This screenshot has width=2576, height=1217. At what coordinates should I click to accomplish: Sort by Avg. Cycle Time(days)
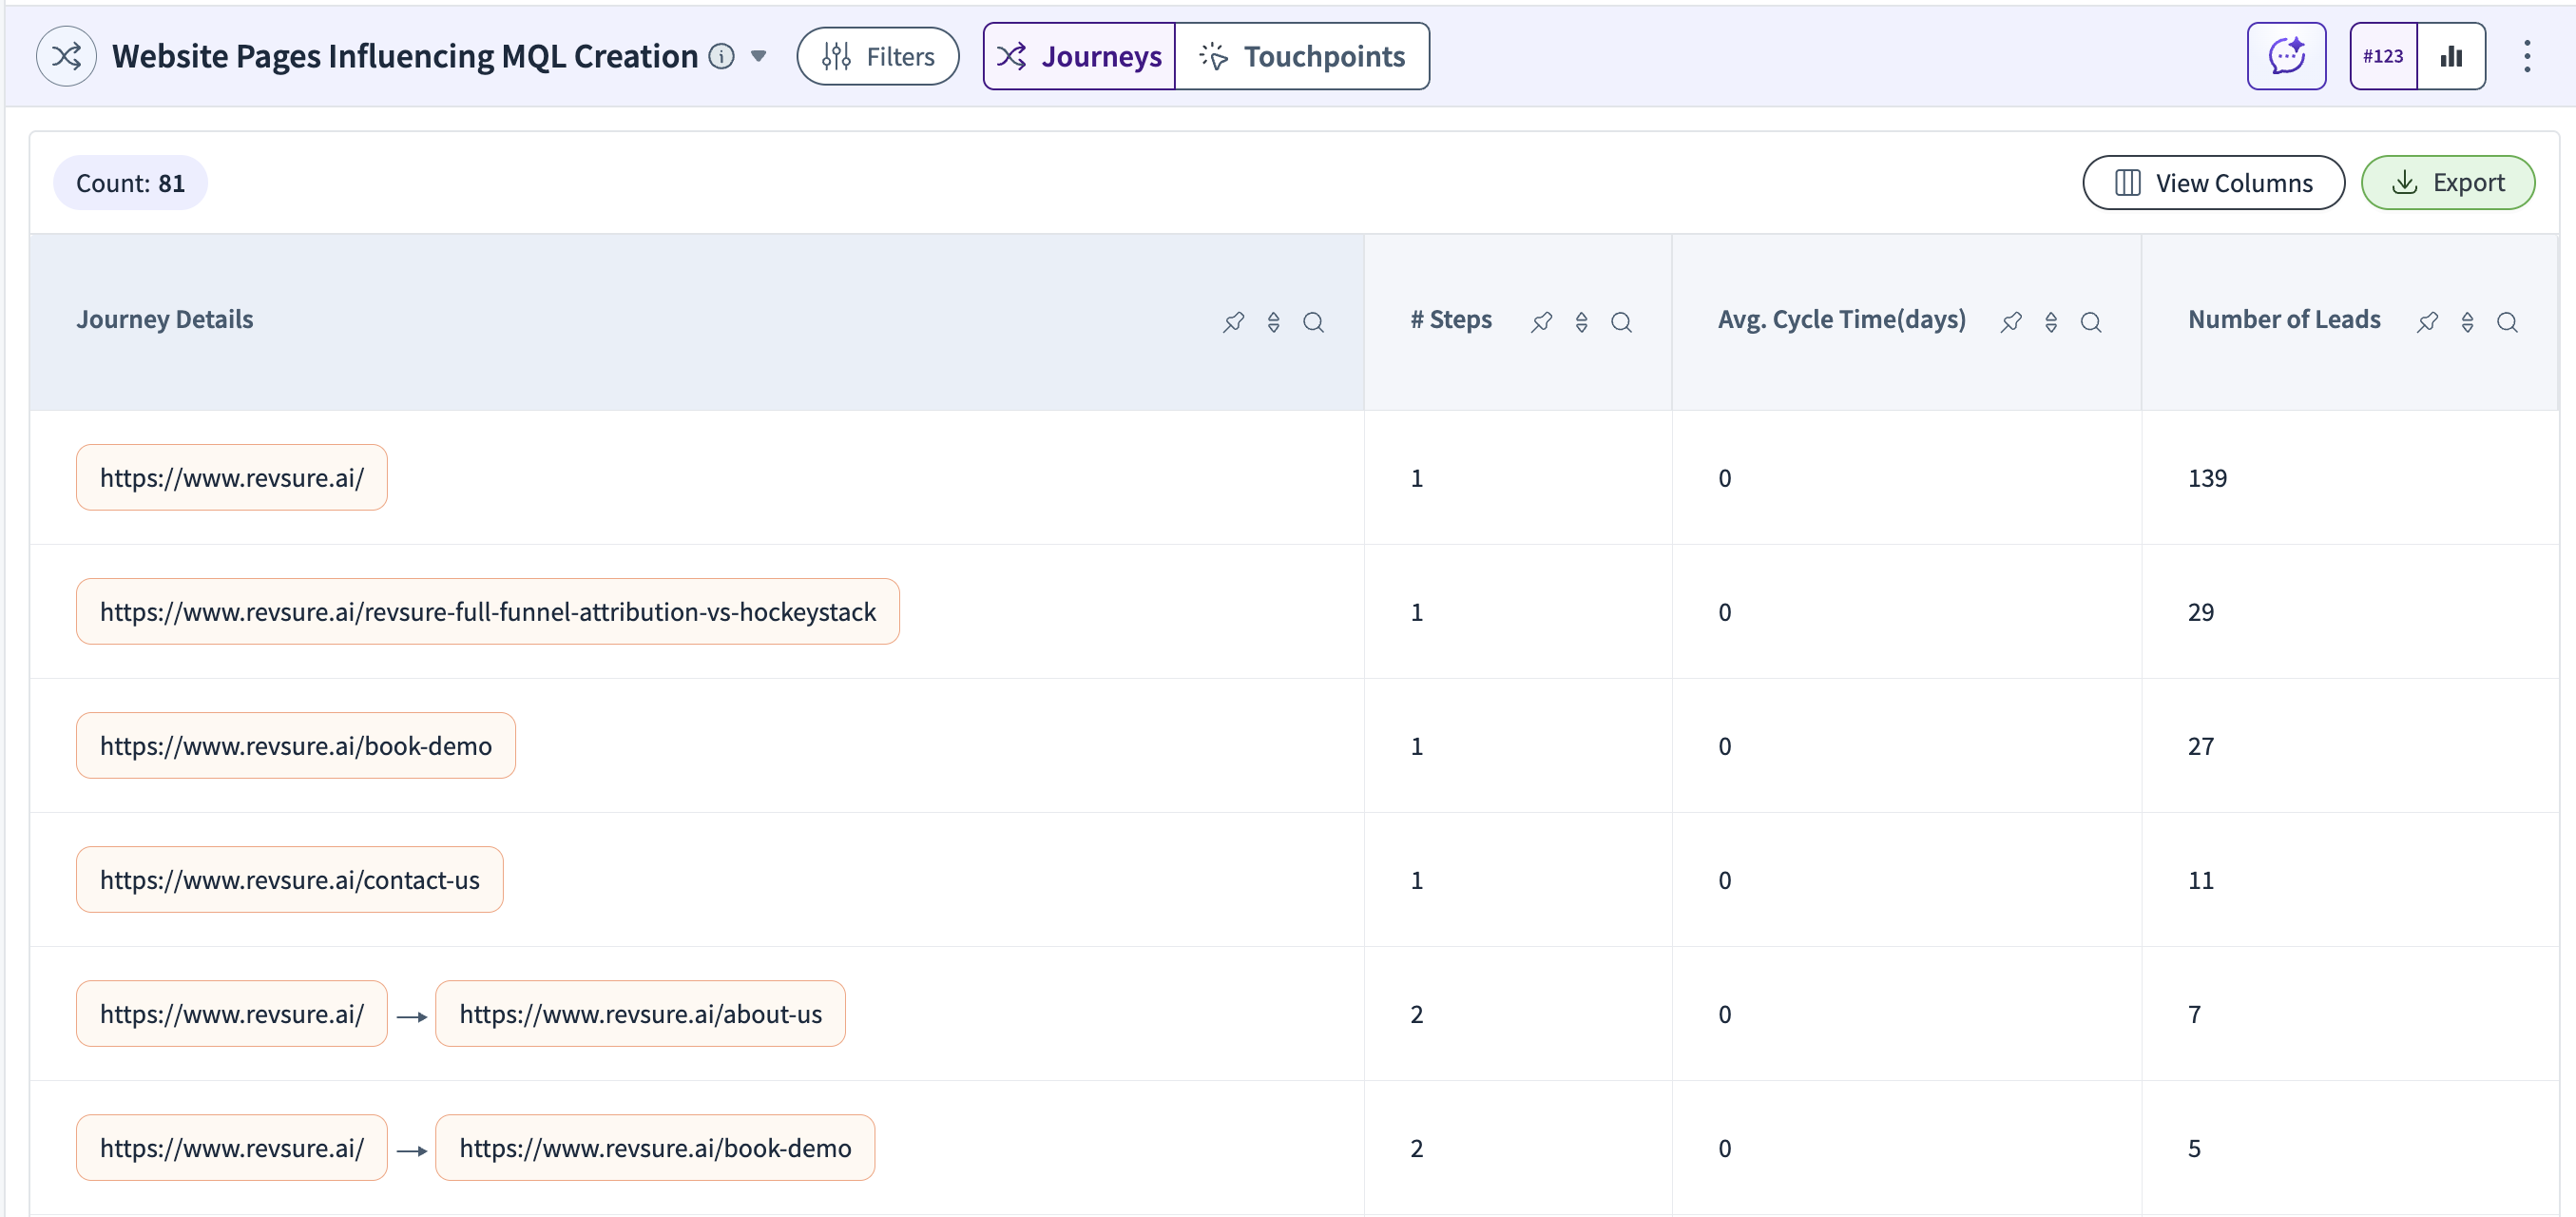2050,322
